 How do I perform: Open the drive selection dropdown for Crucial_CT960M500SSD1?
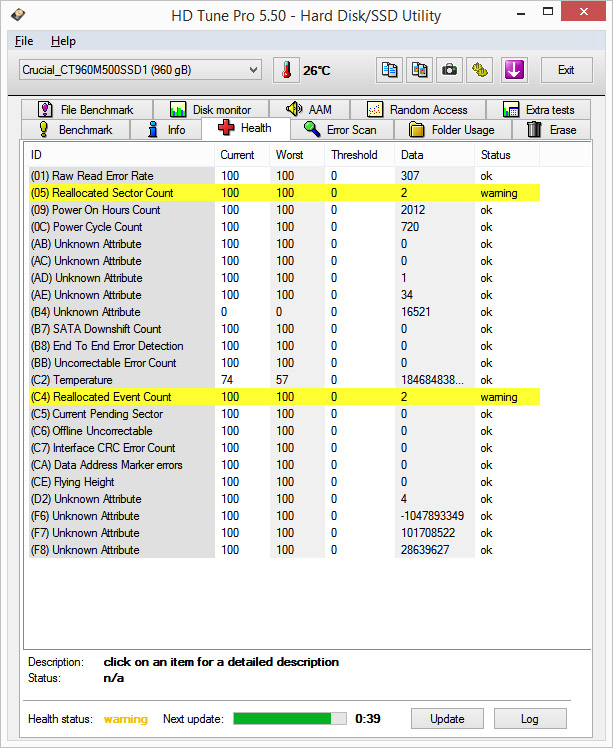coord(140,70)
